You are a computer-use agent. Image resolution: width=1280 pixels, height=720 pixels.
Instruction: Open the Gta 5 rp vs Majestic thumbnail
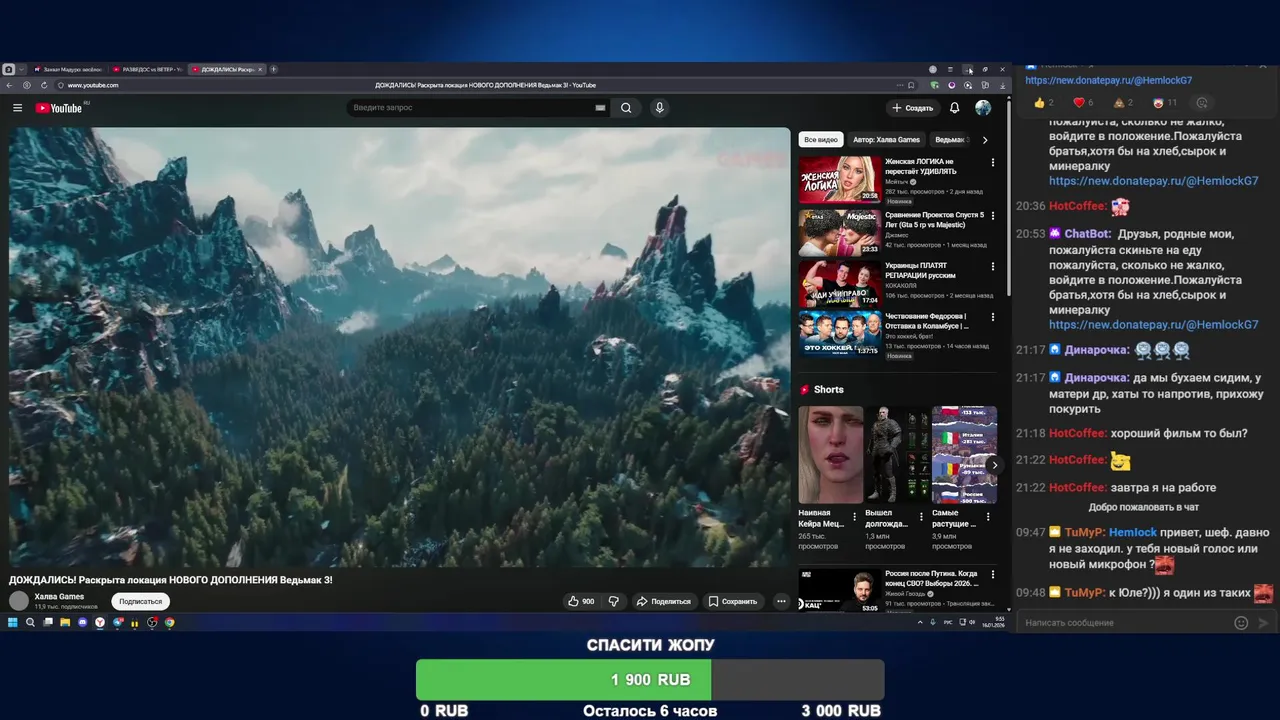pos(840,232)
